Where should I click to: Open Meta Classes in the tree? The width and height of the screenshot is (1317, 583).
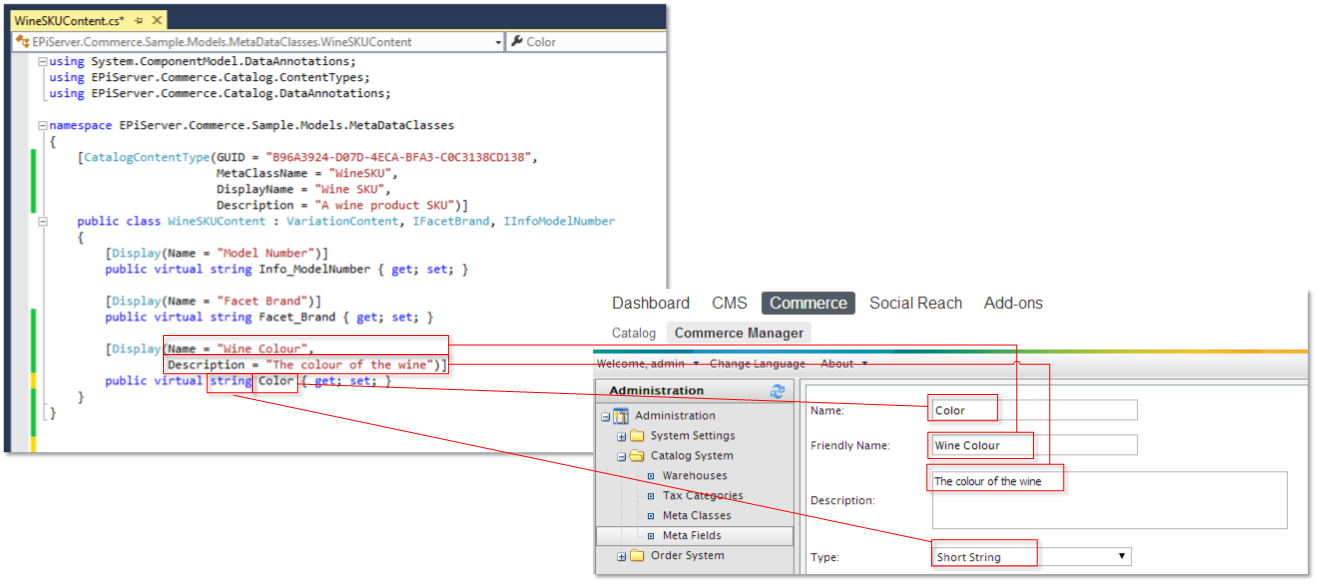click(x=696, y=516)
